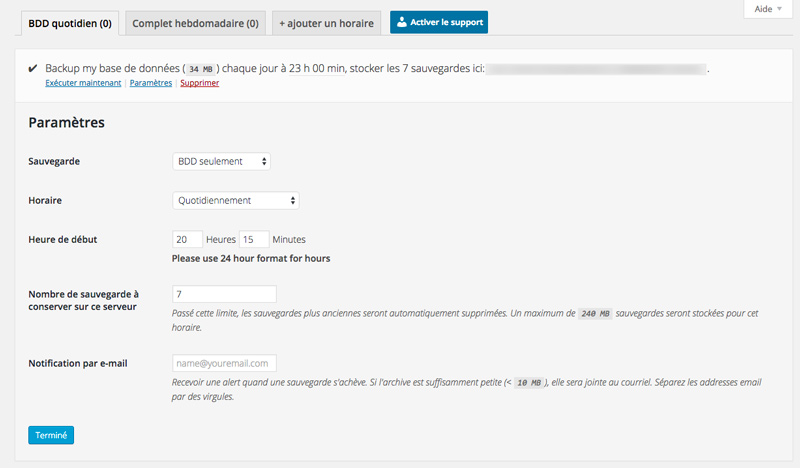Click the person icon on Activer le support
Screen dimensions: 800x468
(402, 22)
